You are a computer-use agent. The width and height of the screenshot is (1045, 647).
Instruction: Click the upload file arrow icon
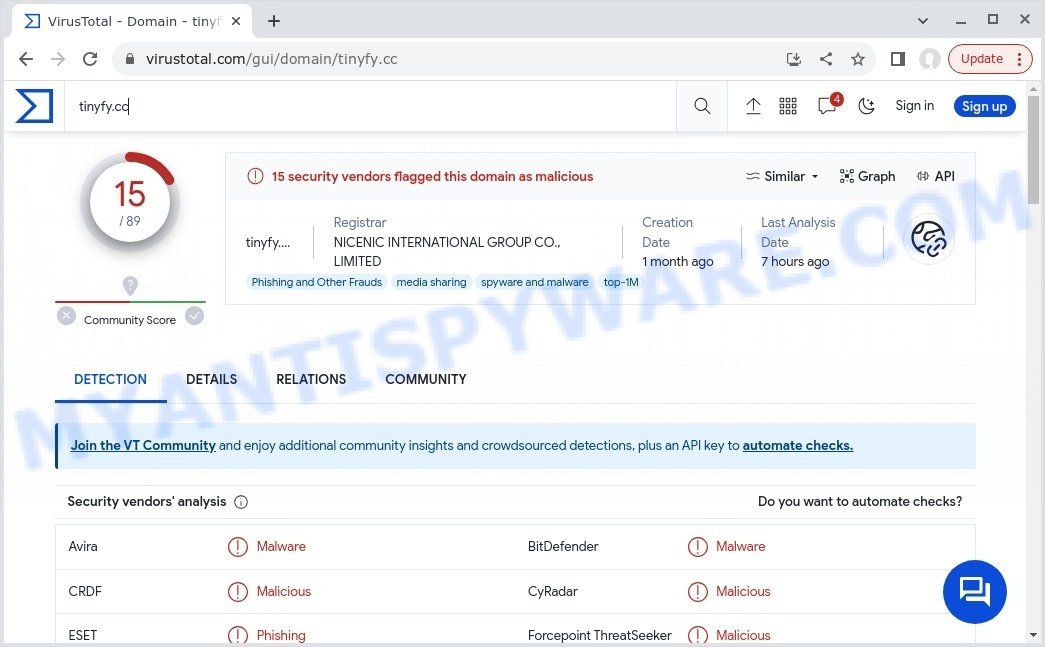pyautogui.click(x=753, y=106)
